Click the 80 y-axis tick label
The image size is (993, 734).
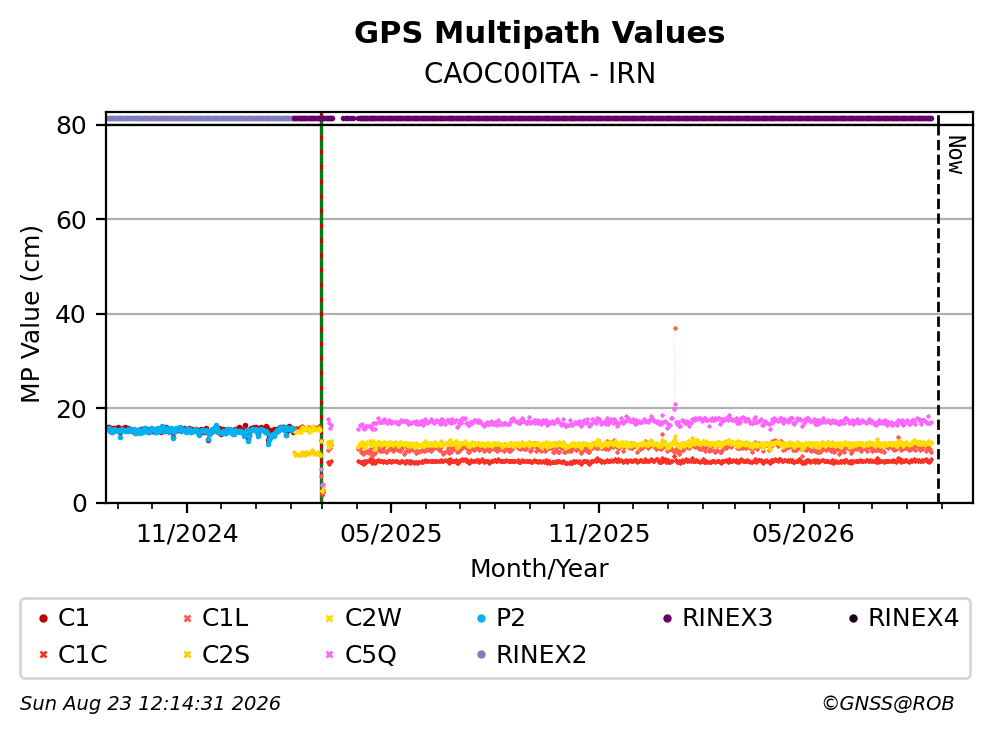pyautogui.click(x=71, y=125)
